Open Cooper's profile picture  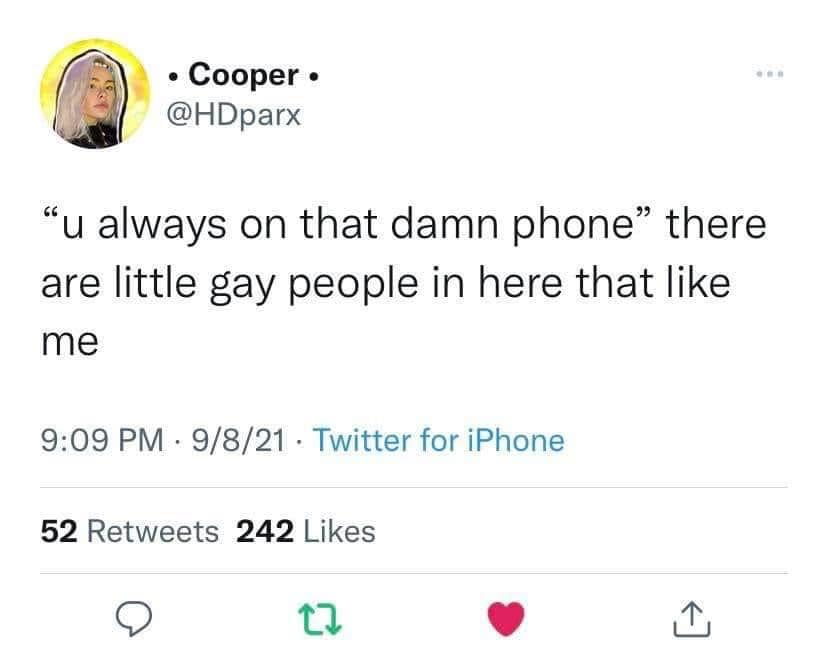coord(95,93)
